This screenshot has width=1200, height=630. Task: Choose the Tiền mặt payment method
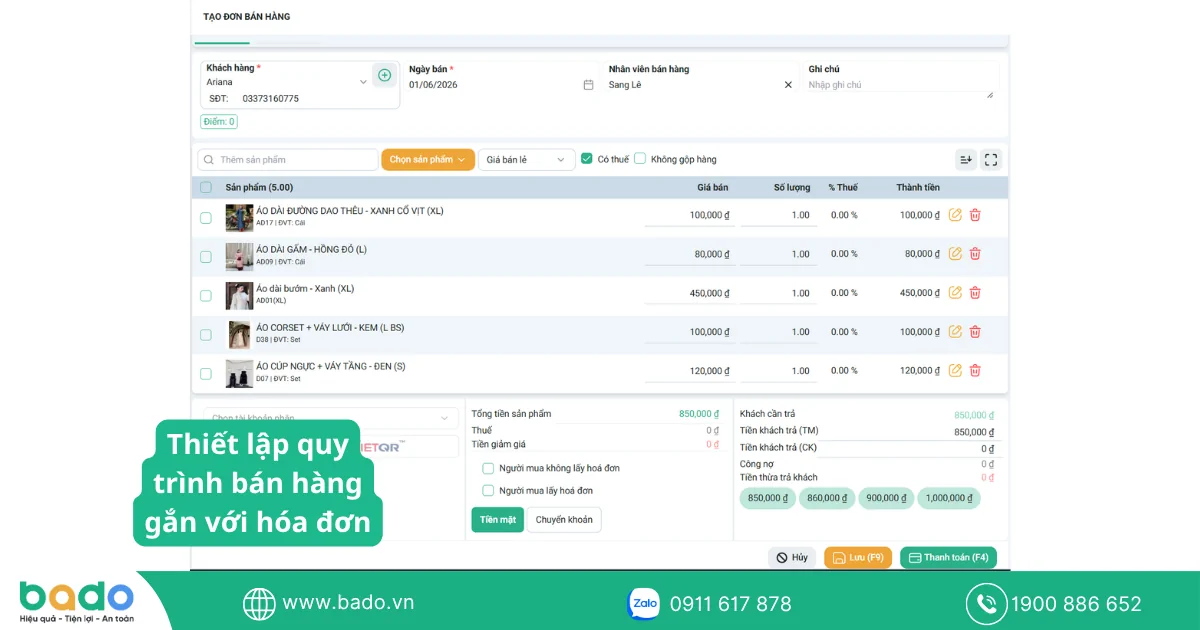click(x=498, y=520)
